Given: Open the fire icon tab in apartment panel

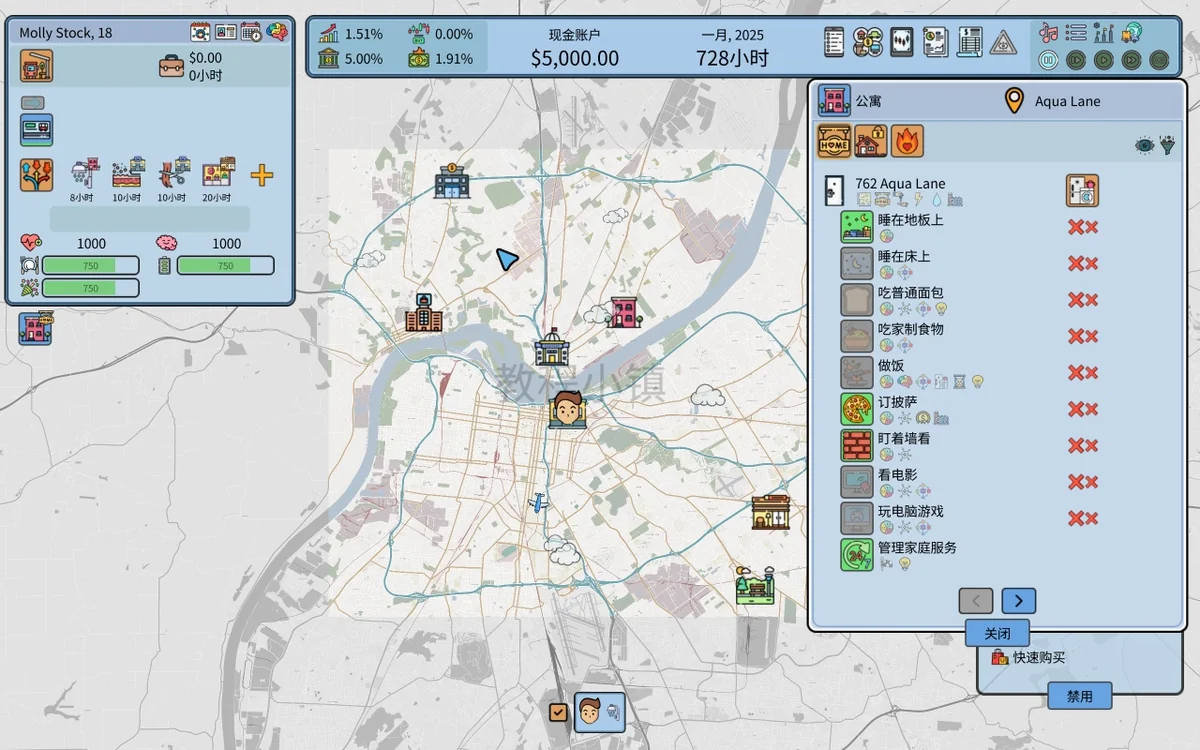Looking at the screenshot, I should click(906, 141).
